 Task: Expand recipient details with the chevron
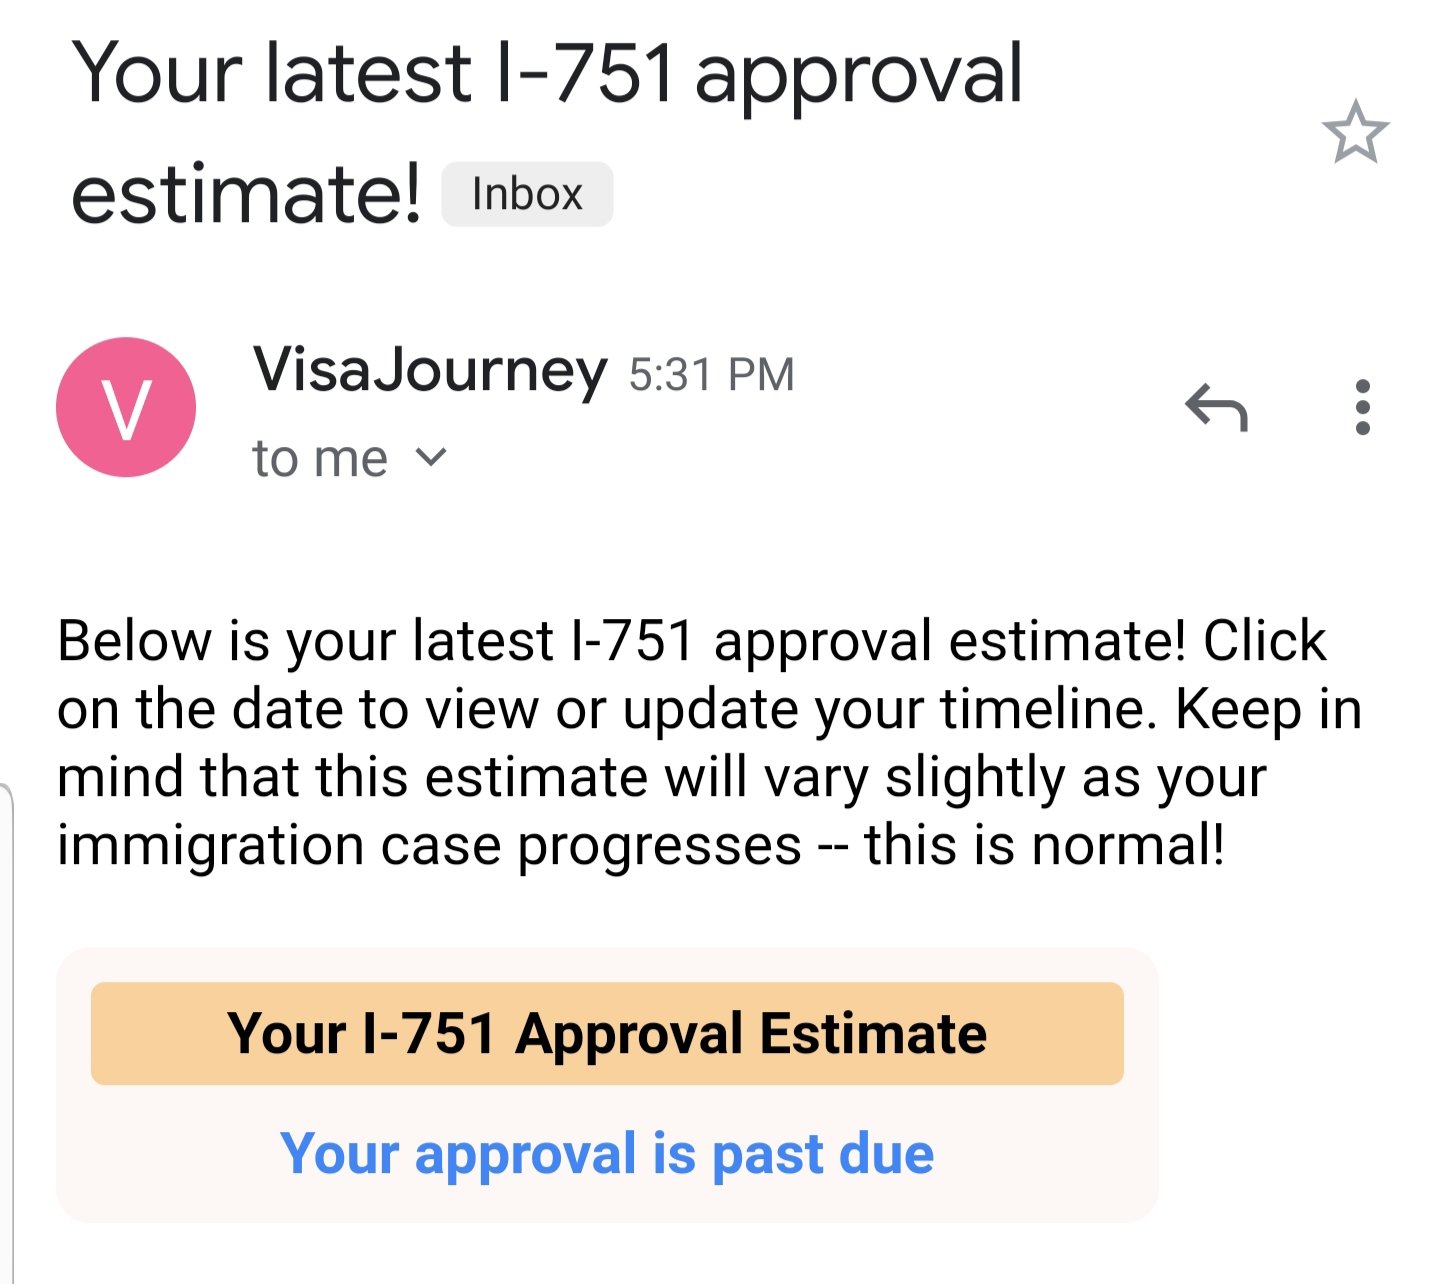431,457
